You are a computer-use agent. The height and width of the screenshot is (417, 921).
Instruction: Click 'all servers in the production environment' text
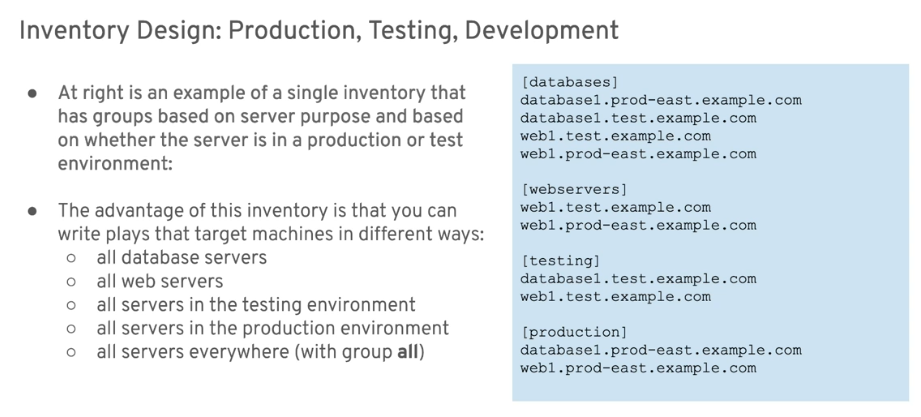pyautogui.click(x=273, y=328)
